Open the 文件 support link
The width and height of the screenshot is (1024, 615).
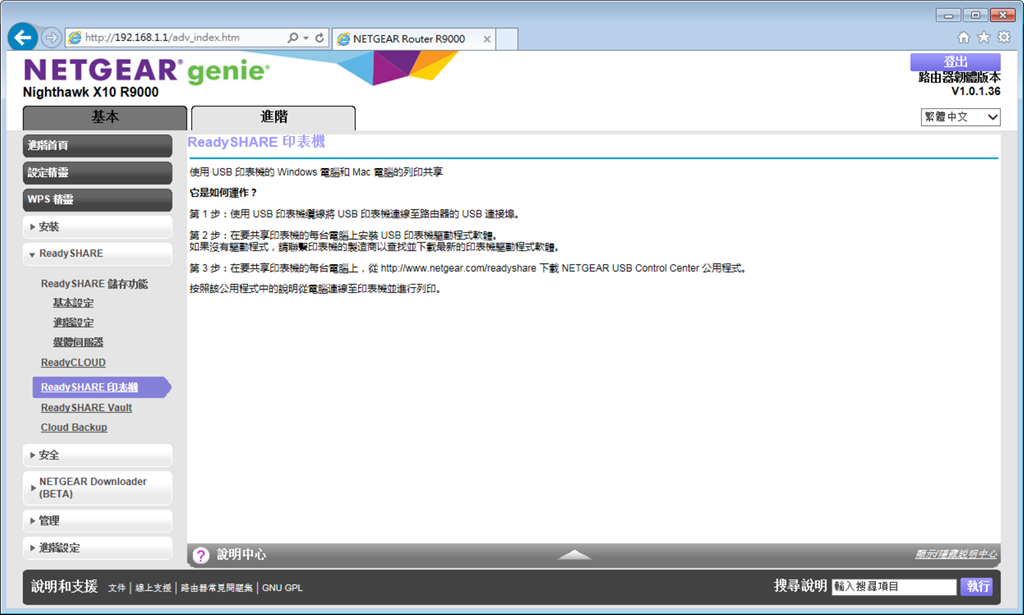tap(116, 588)
